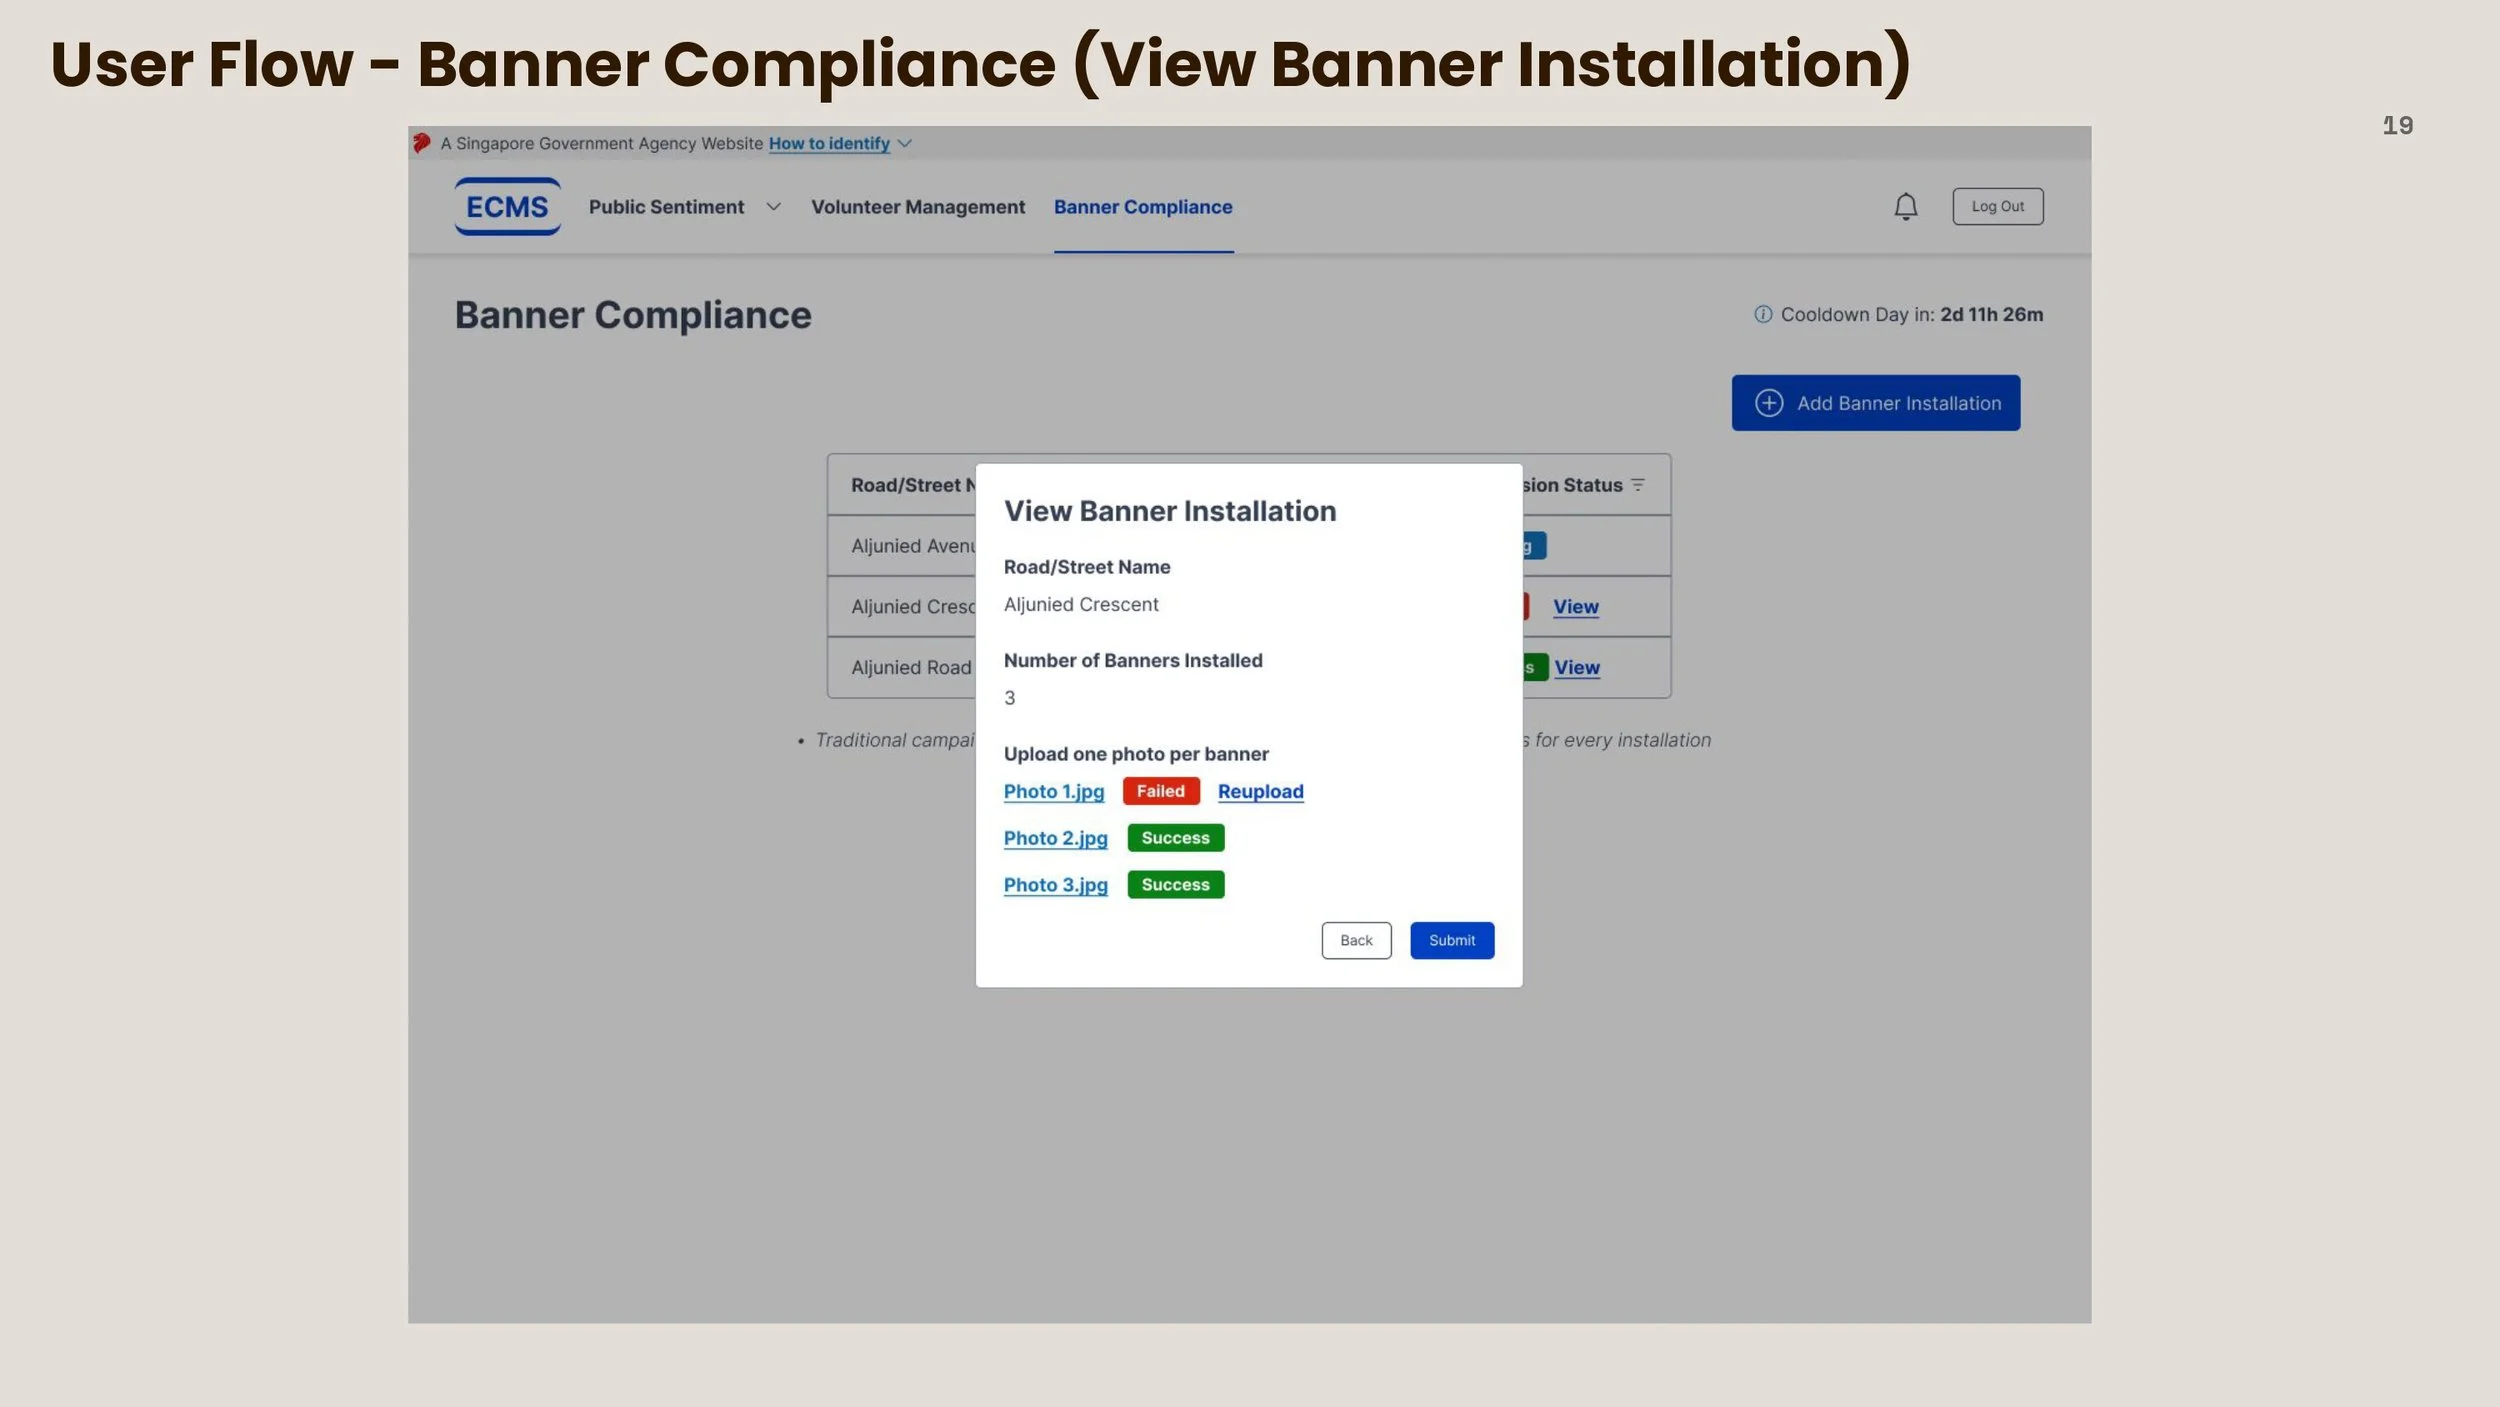Click the Log Out button
The image size is (2500, 1407).
[x=1998, y=206]
